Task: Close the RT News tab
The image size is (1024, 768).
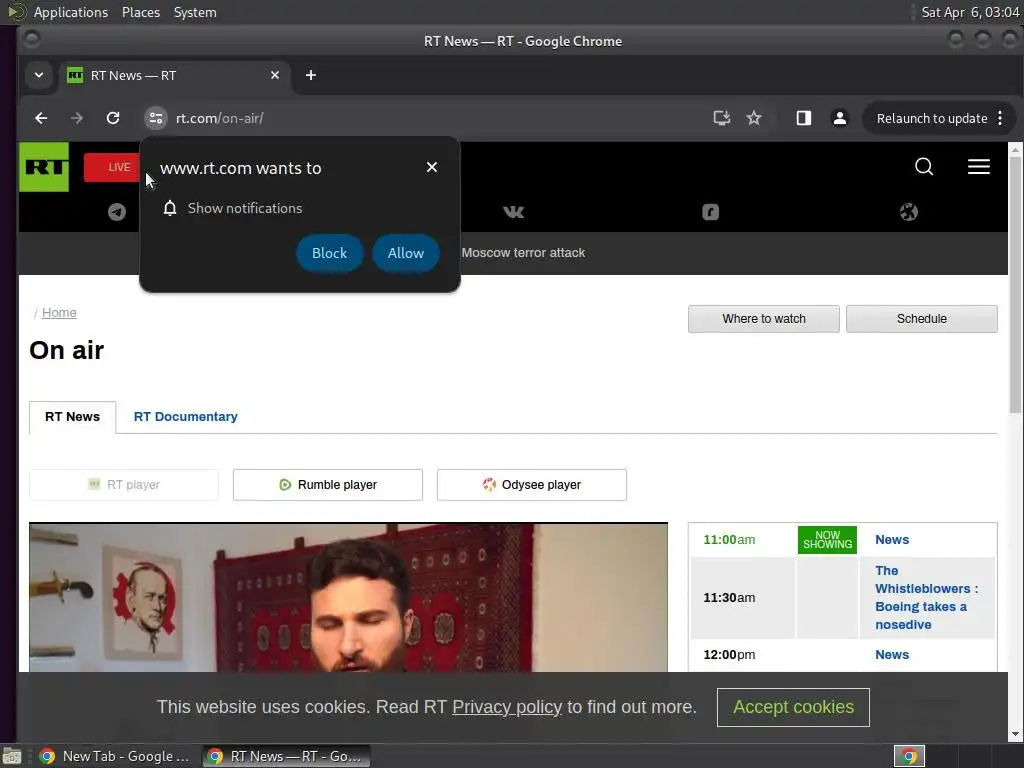Action: click(x=275, y=75)
